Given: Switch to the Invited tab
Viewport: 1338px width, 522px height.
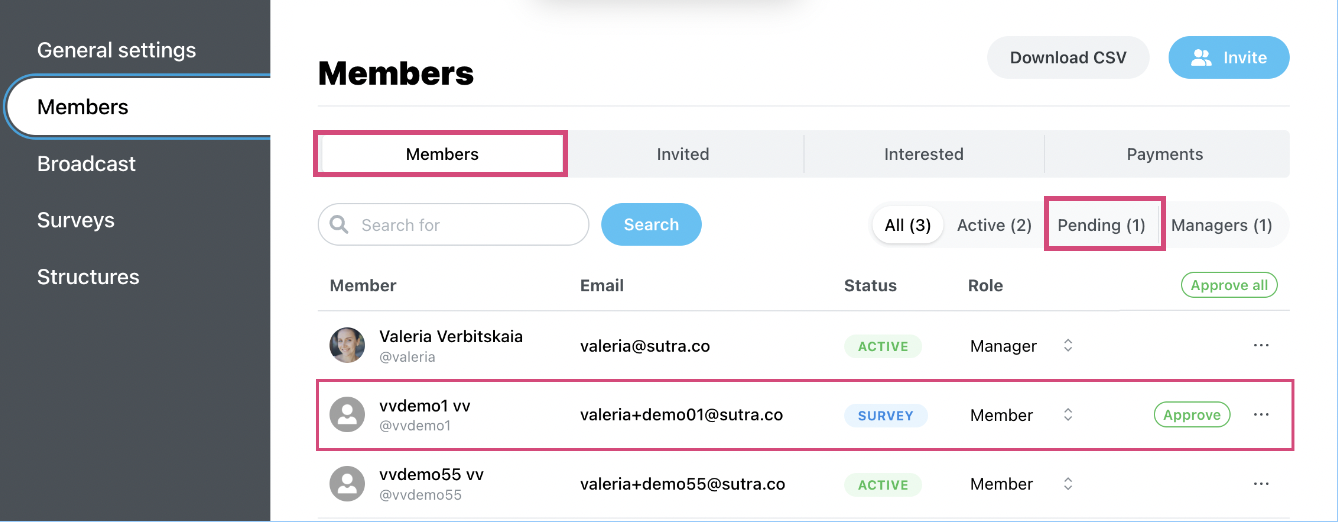Looking at the screenshot, I should tap(683, 154).
